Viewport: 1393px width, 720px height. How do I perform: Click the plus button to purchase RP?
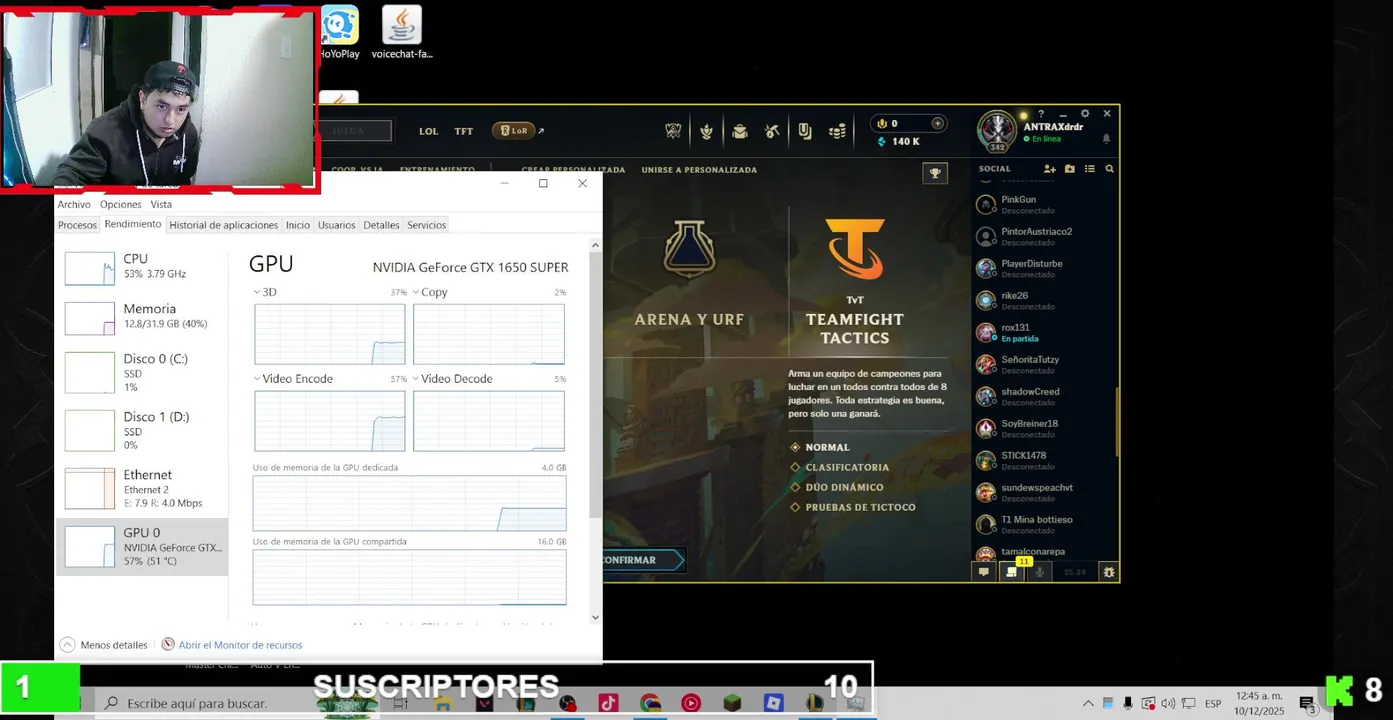point(937,123)
